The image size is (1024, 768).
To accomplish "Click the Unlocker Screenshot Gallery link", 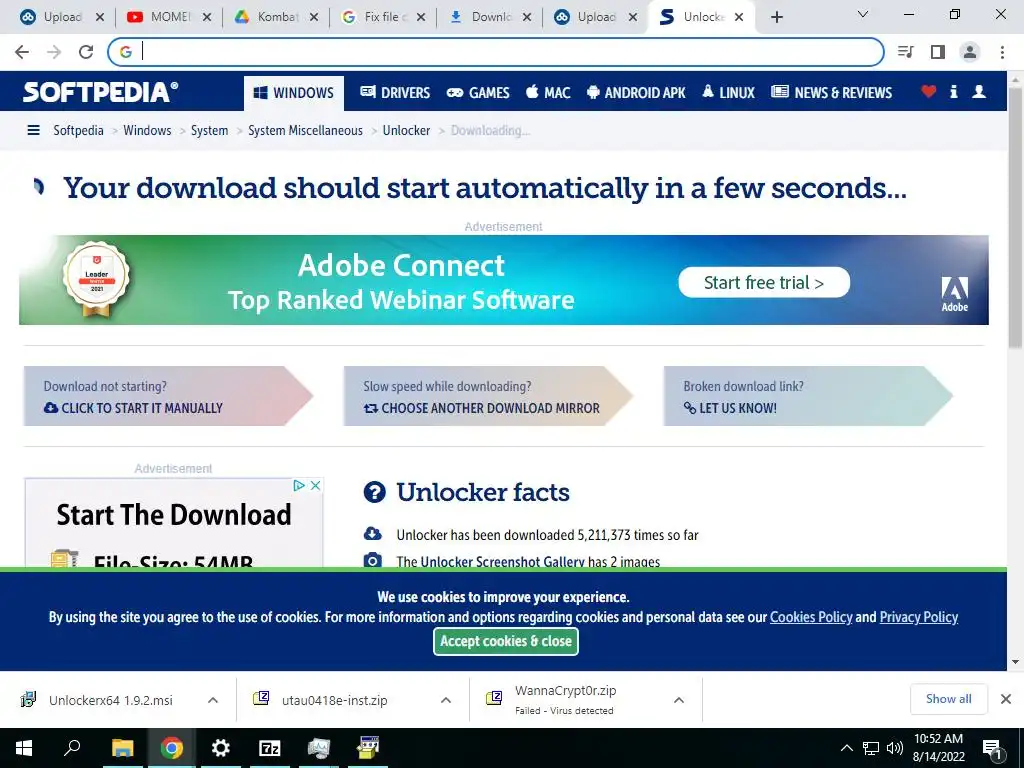I will pos(502,562).
